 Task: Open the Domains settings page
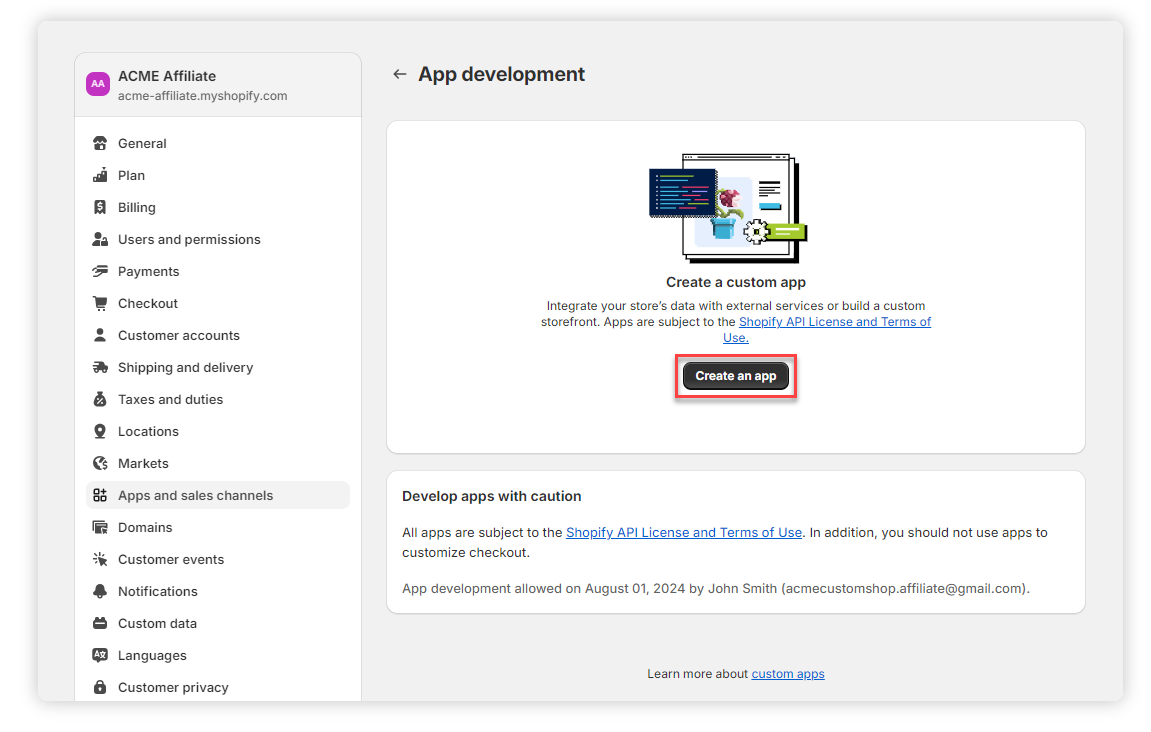click(145, 527)
